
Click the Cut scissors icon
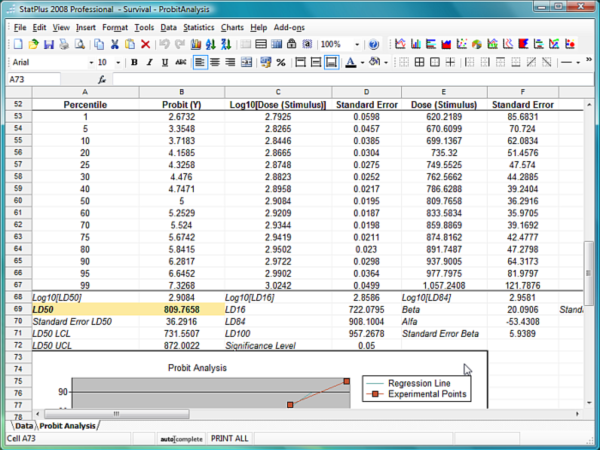[115, 44]
